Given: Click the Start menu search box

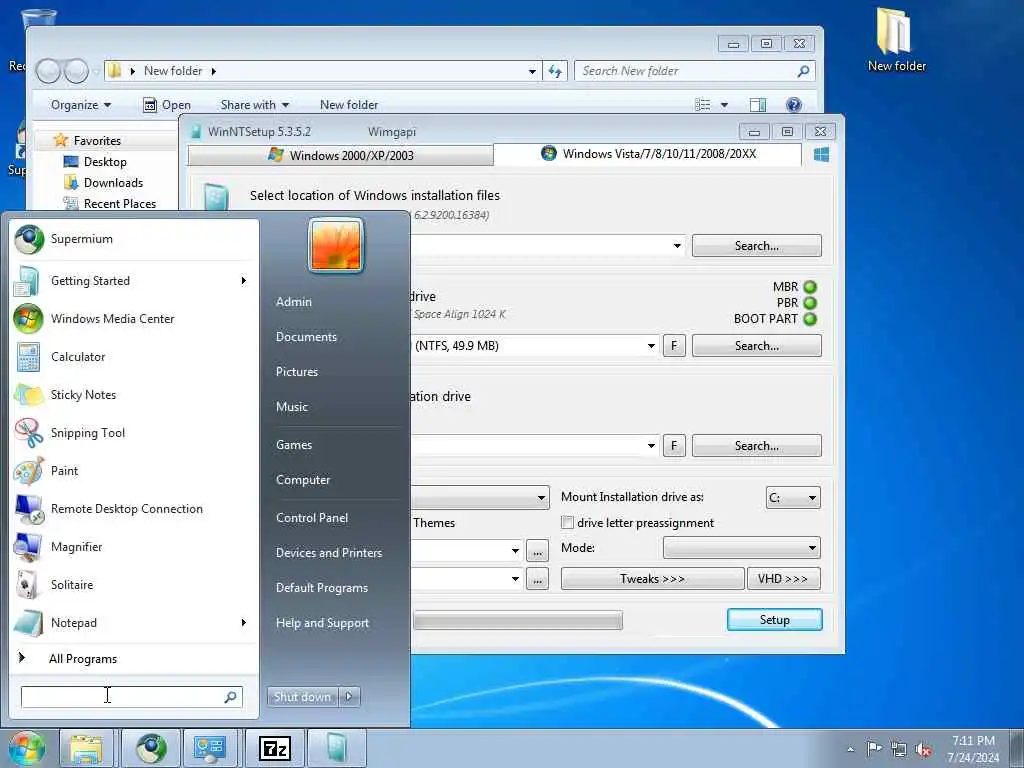Looking at the screenshot, I should (131, 697).
